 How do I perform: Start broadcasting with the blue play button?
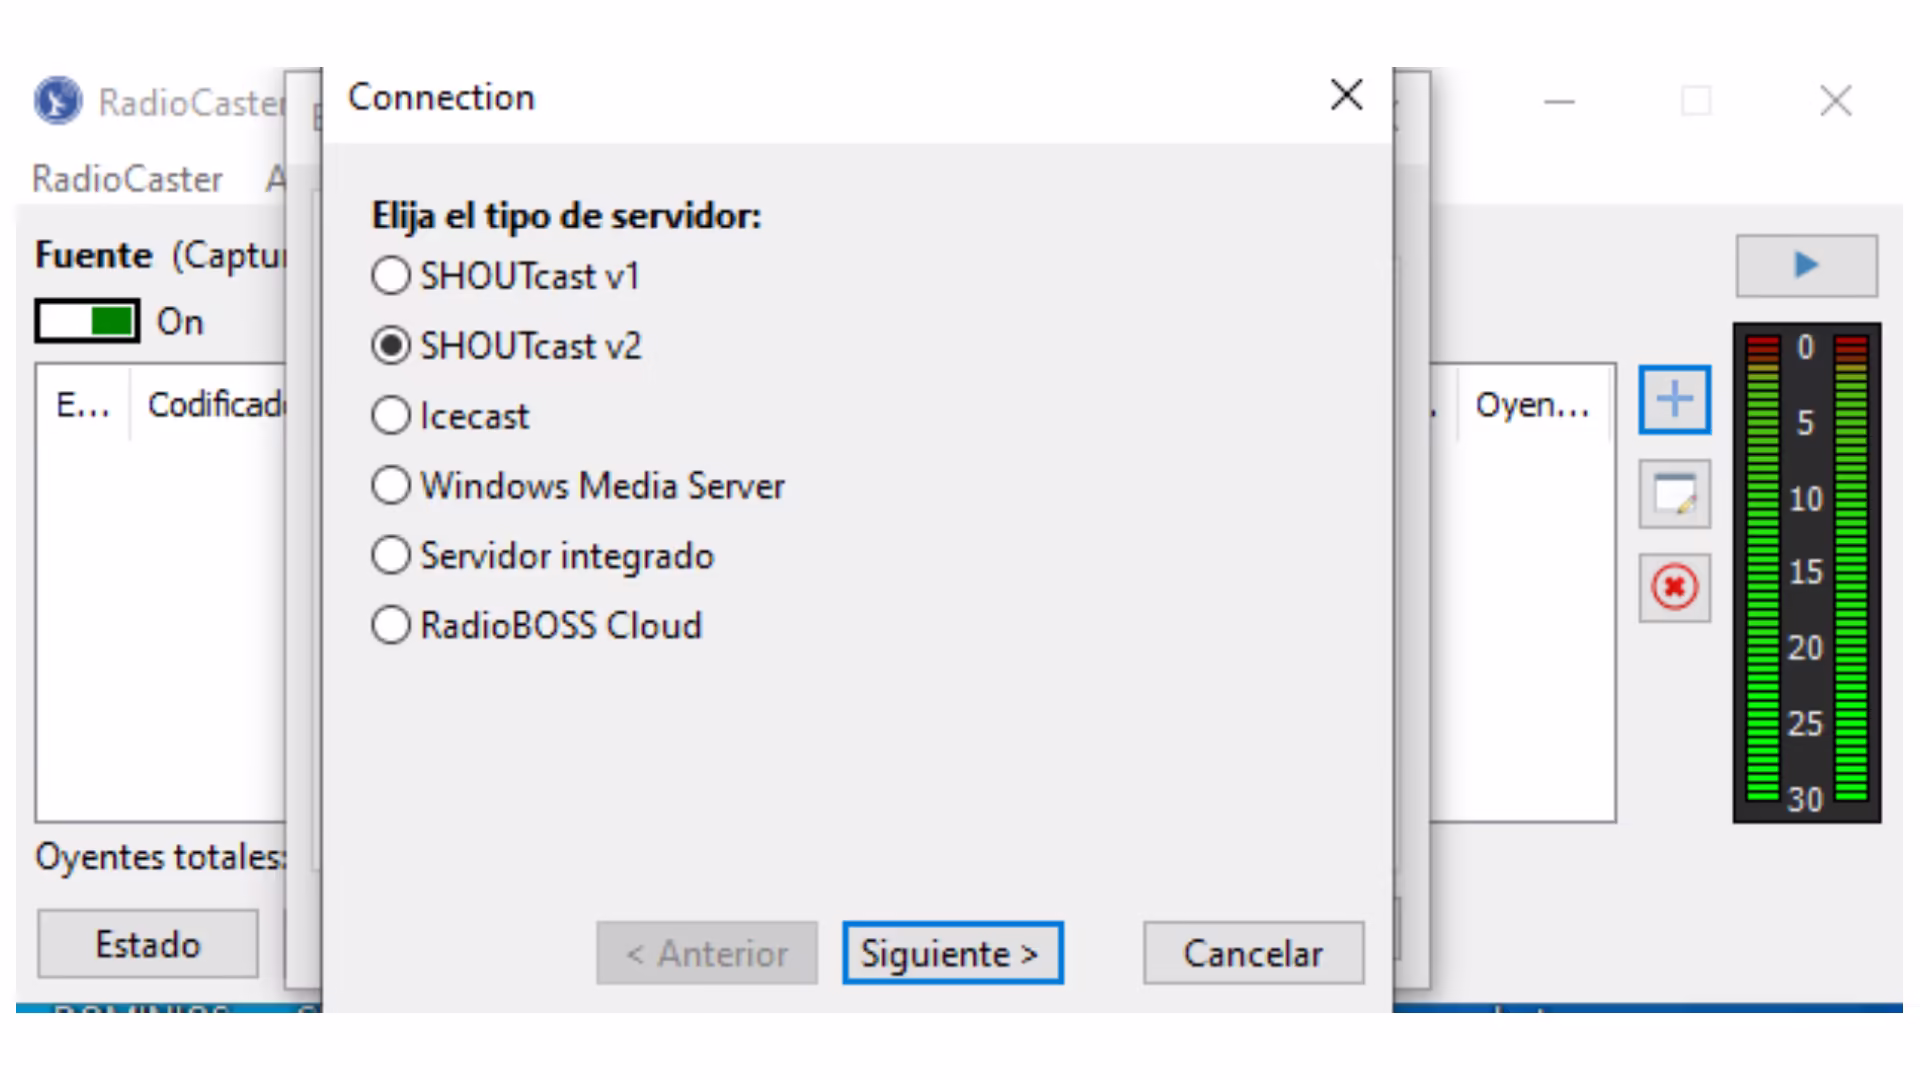click(x=1806, y=265)
